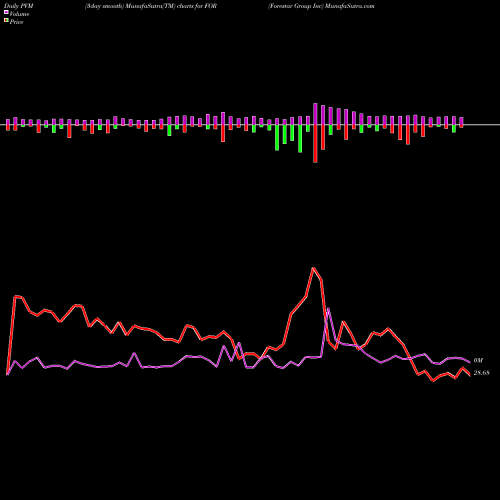Image resolution: width=500 pixels, height=500 pixels.
Task: Click the peak of the magenta volume line
Action: (x=328, y=308)
